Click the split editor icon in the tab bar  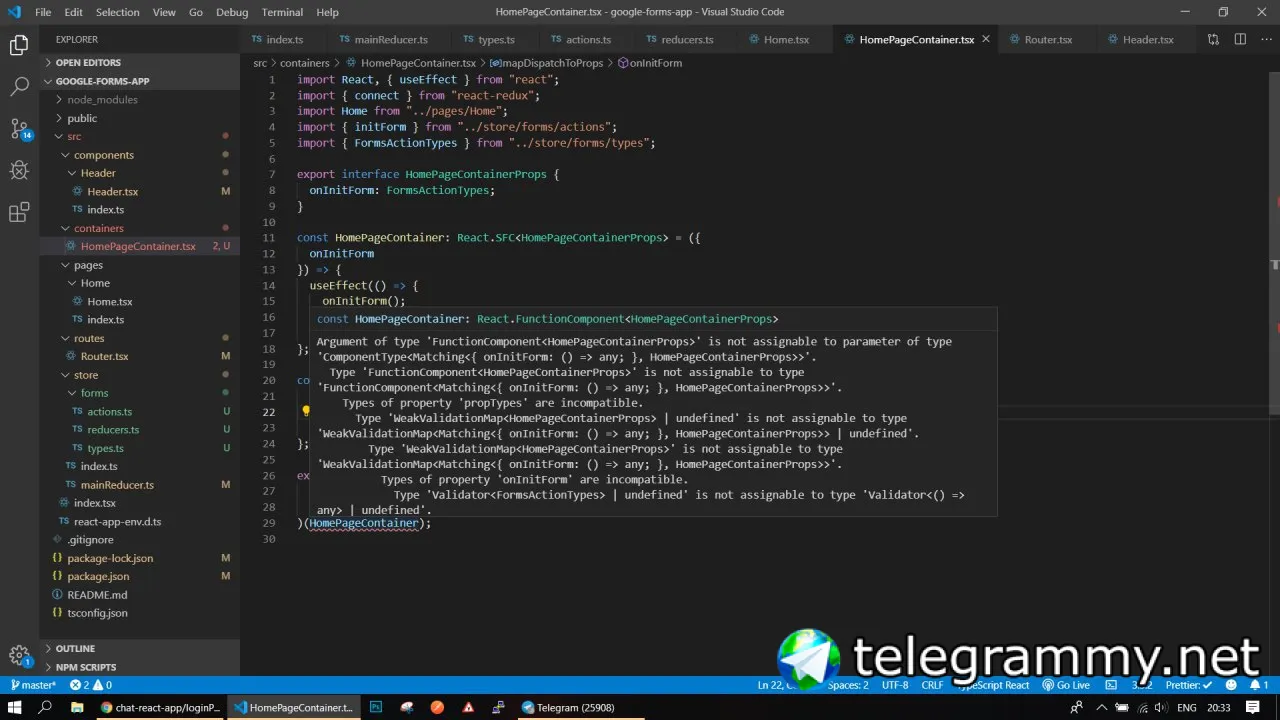pyautogui.click(x=1240, y=39)
